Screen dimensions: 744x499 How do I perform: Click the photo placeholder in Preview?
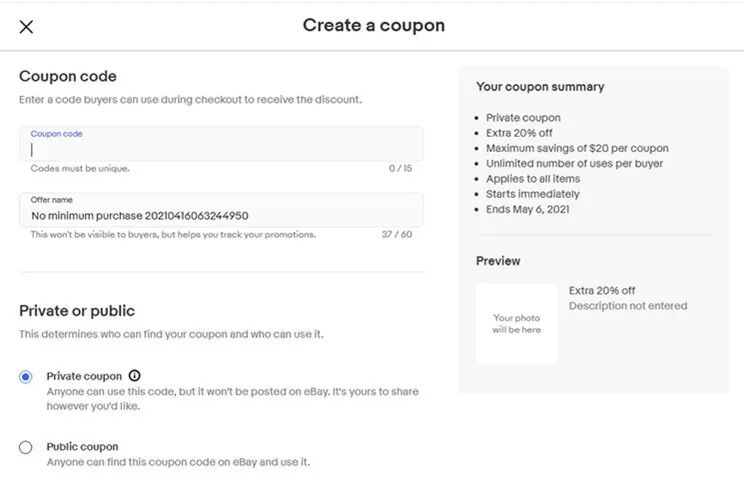(x=517, y=324)
